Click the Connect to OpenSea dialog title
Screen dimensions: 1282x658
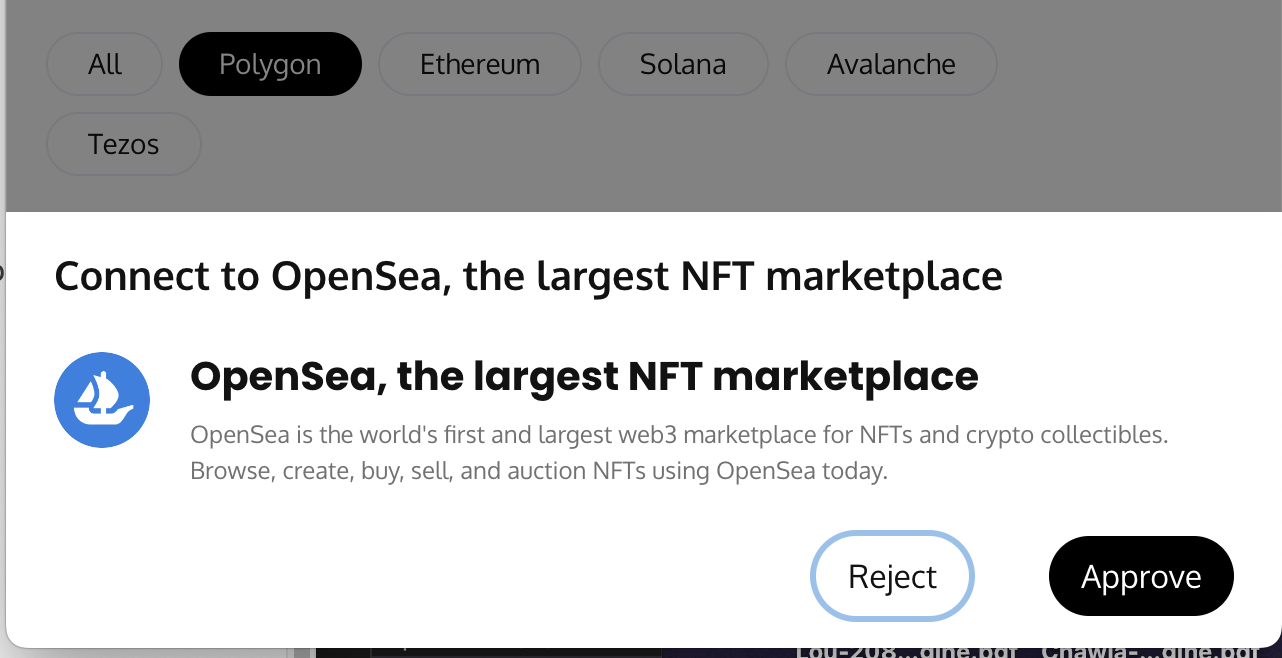coord(528,276)
